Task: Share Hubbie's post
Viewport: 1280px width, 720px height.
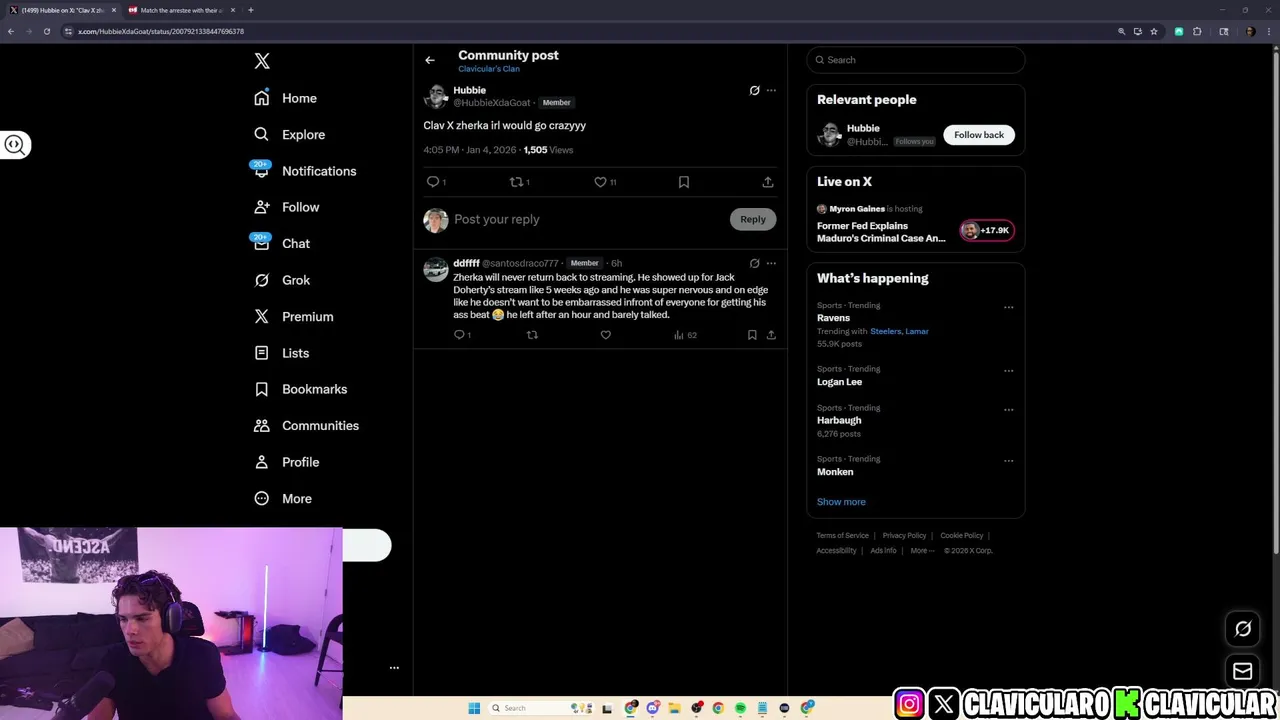Action: (768, 182)
